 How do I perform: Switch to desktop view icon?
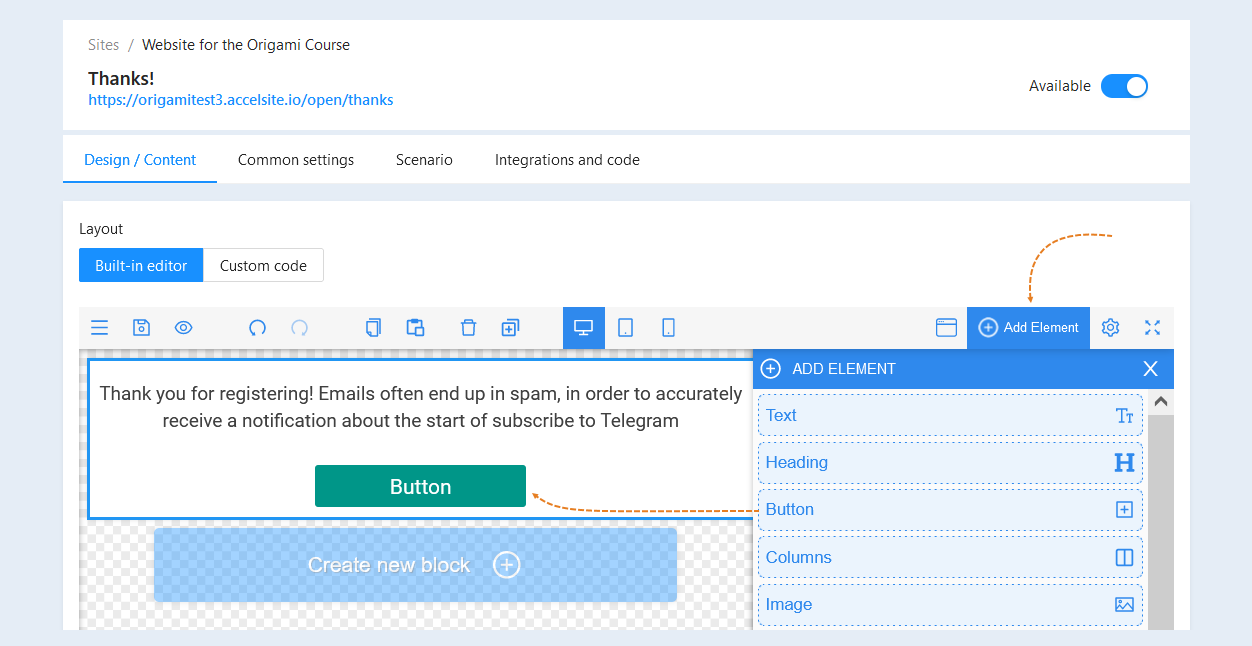tap(584, 328)
